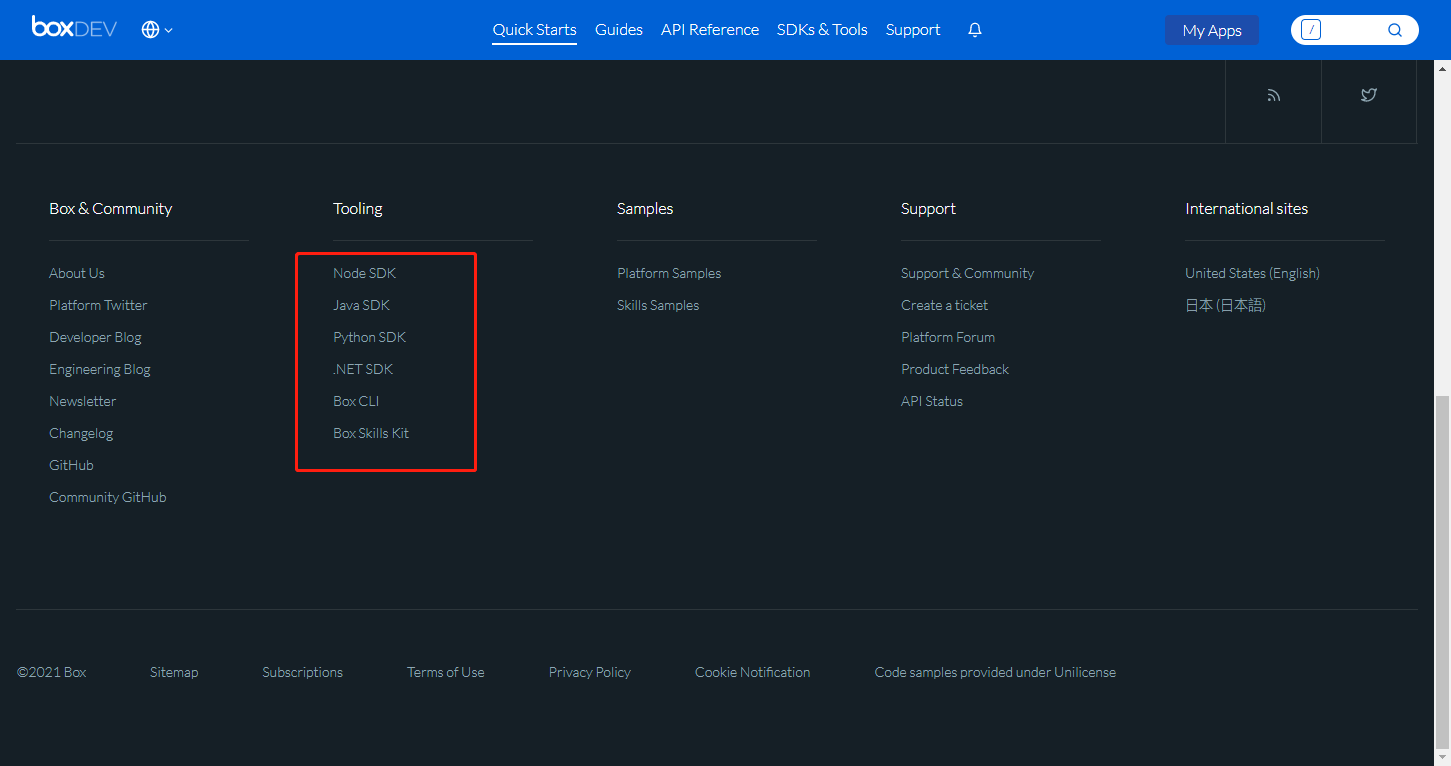
Task: Open the notifications bell
Action: 974,30
